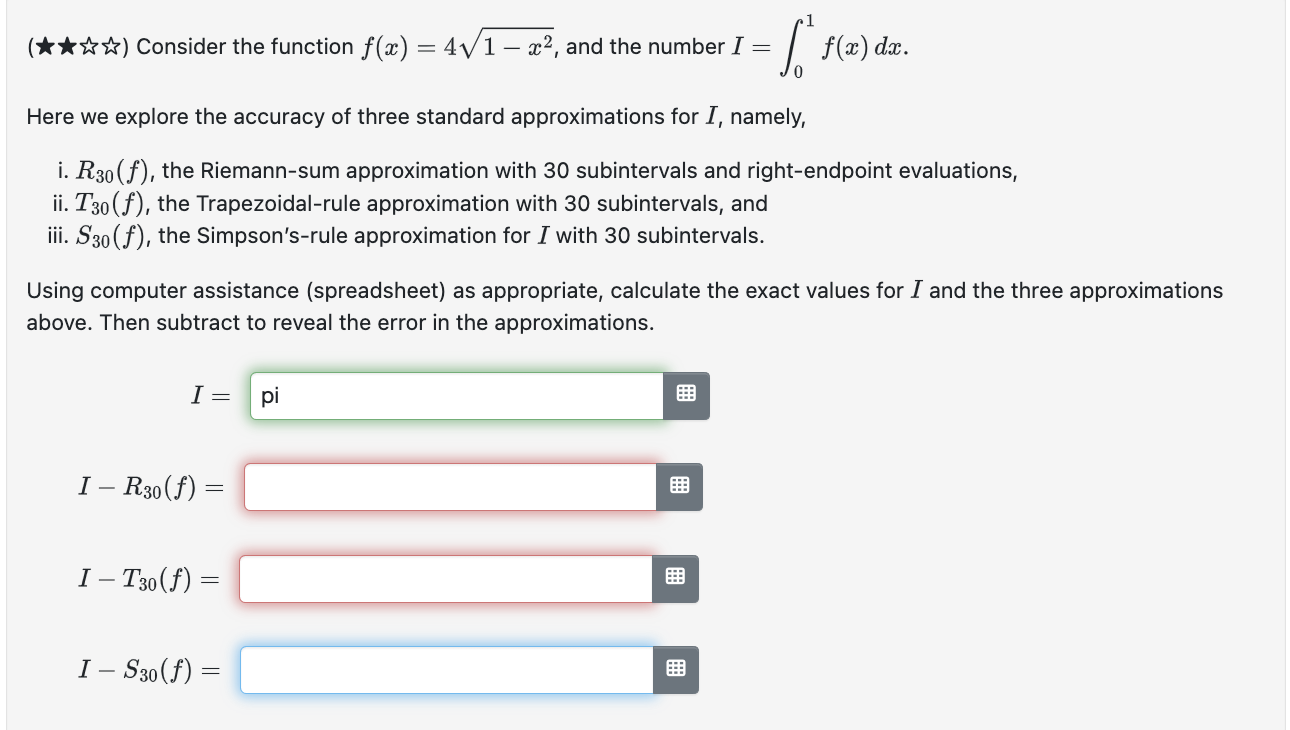The image size is (1290, 730).
Task: Launch the symbol palette for the first answer
Action: click(x=687, y=395)
